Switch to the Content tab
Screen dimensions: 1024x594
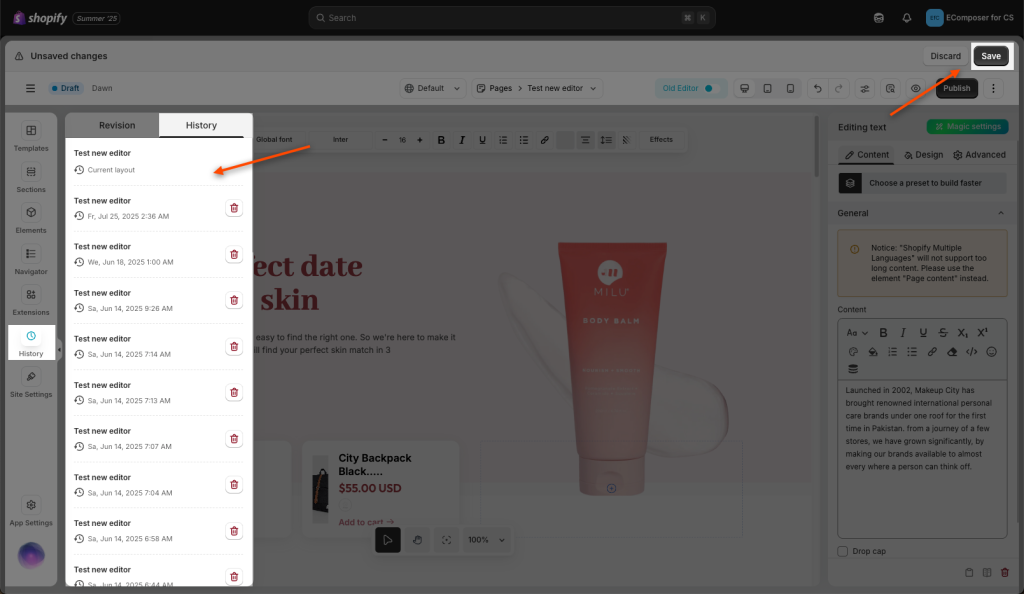tap(867, 155)
